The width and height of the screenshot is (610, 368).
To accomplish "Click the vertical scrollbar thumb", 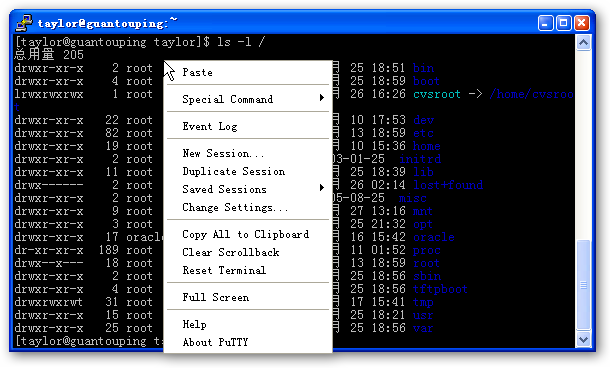I will coord(583,285).
